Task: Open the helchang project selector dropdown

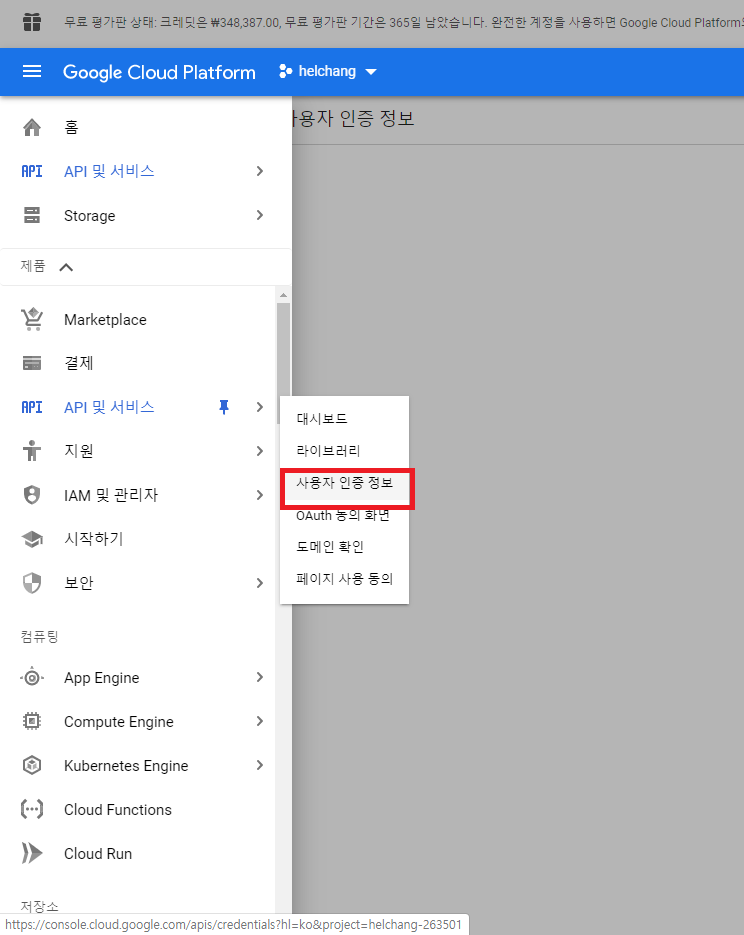Action: [x=328, y=72]
